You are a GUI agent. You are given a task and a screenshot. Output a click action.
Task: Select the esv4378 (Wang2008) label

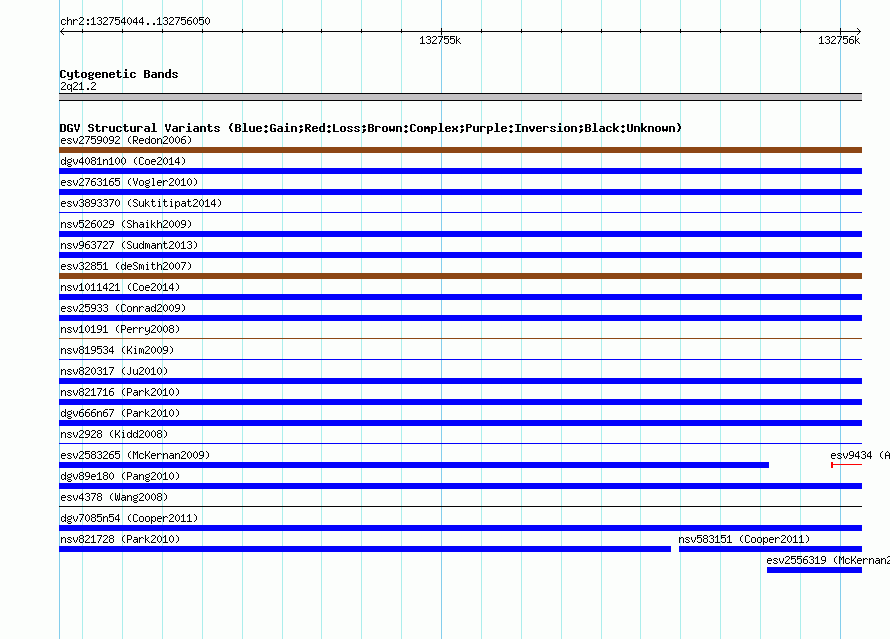114,497
